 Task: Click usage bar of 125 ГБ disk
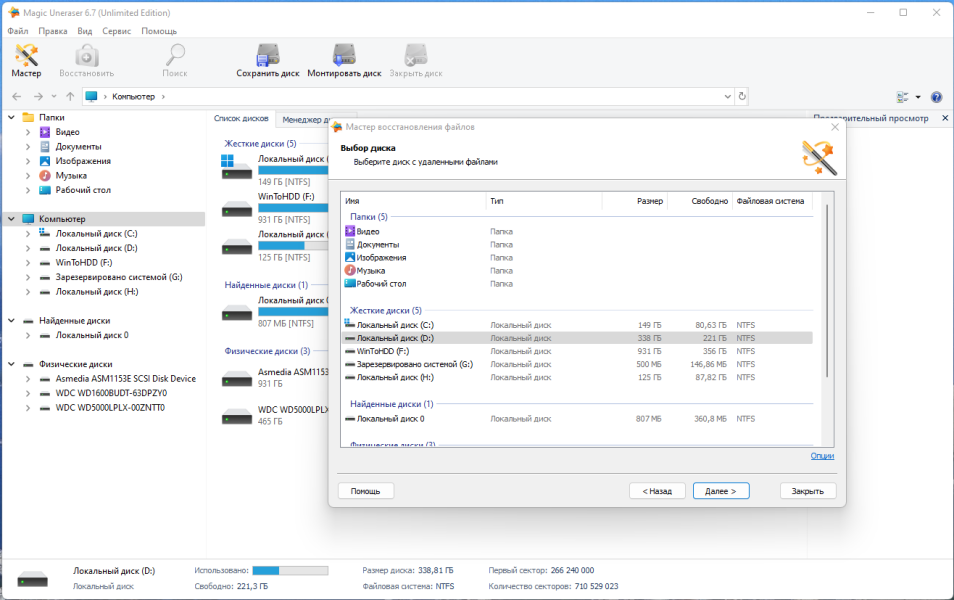coord(293,245)
